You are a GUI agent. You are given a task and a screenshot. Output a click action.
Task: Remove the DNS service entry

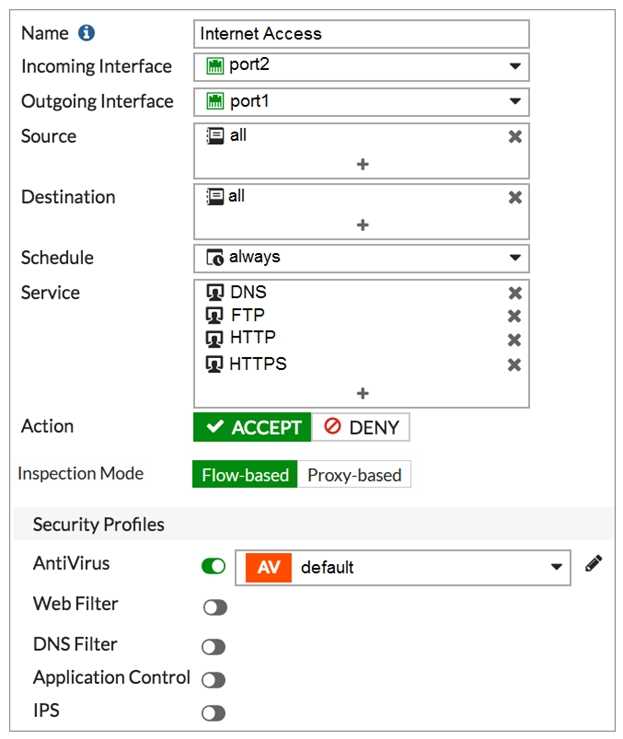coord(515,293)
